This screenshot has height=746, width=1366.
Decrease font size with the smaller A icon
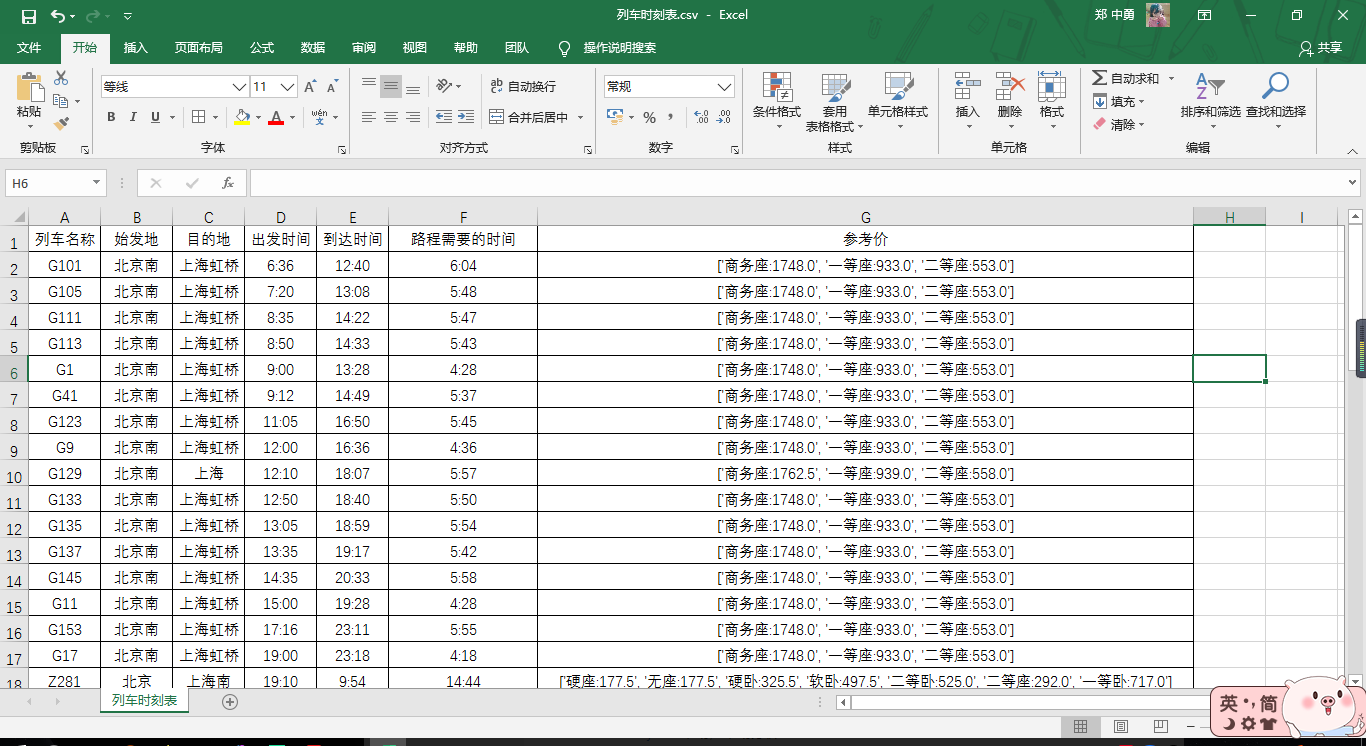click(x=333, y=87)
